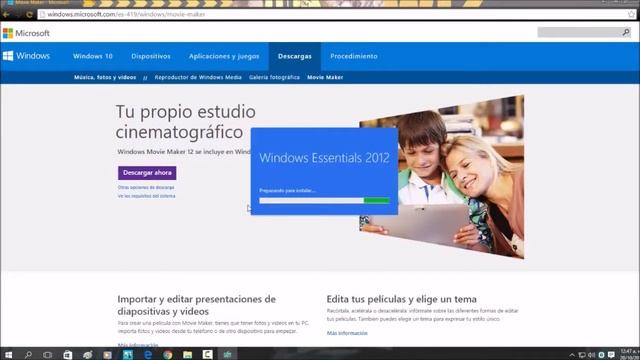The image size is (640, 360).
Task: Click the family photo banner image
Action: [x=441, y=177]
